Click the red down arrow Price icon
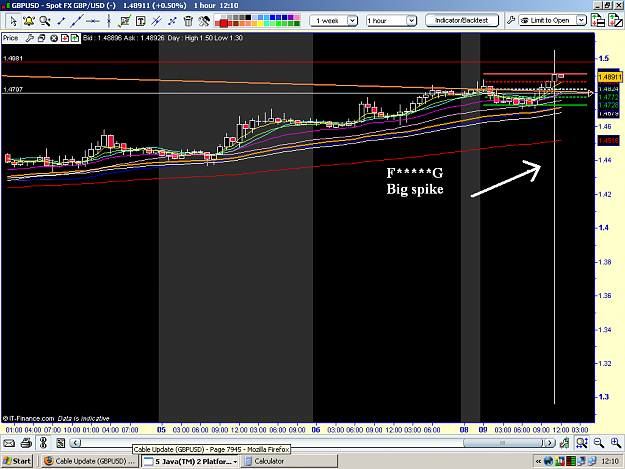 [x=65, y=38]
